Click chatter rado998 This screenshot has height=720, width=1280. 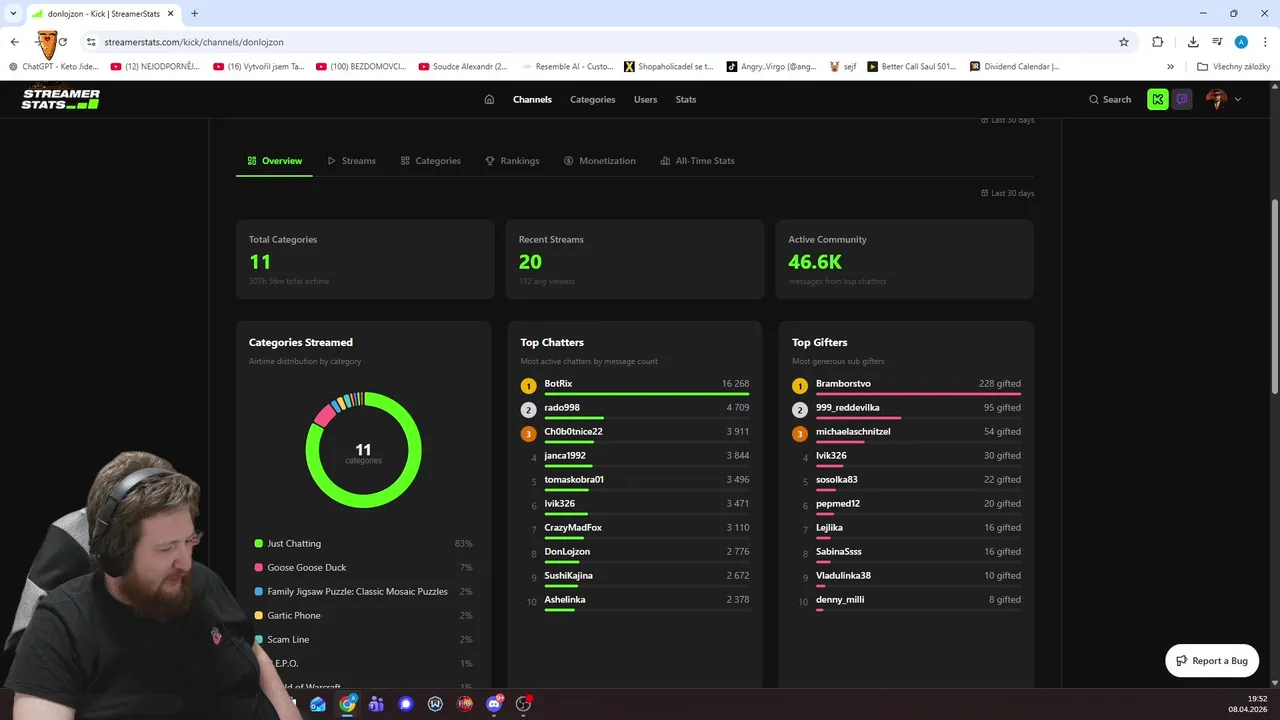click(x=562, y=408)
